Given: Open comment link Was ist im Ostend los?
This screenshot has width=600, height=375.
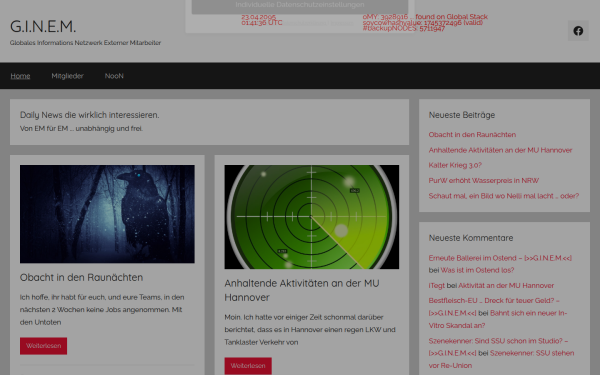Looking at the screenshot, I should pos(477,270).
